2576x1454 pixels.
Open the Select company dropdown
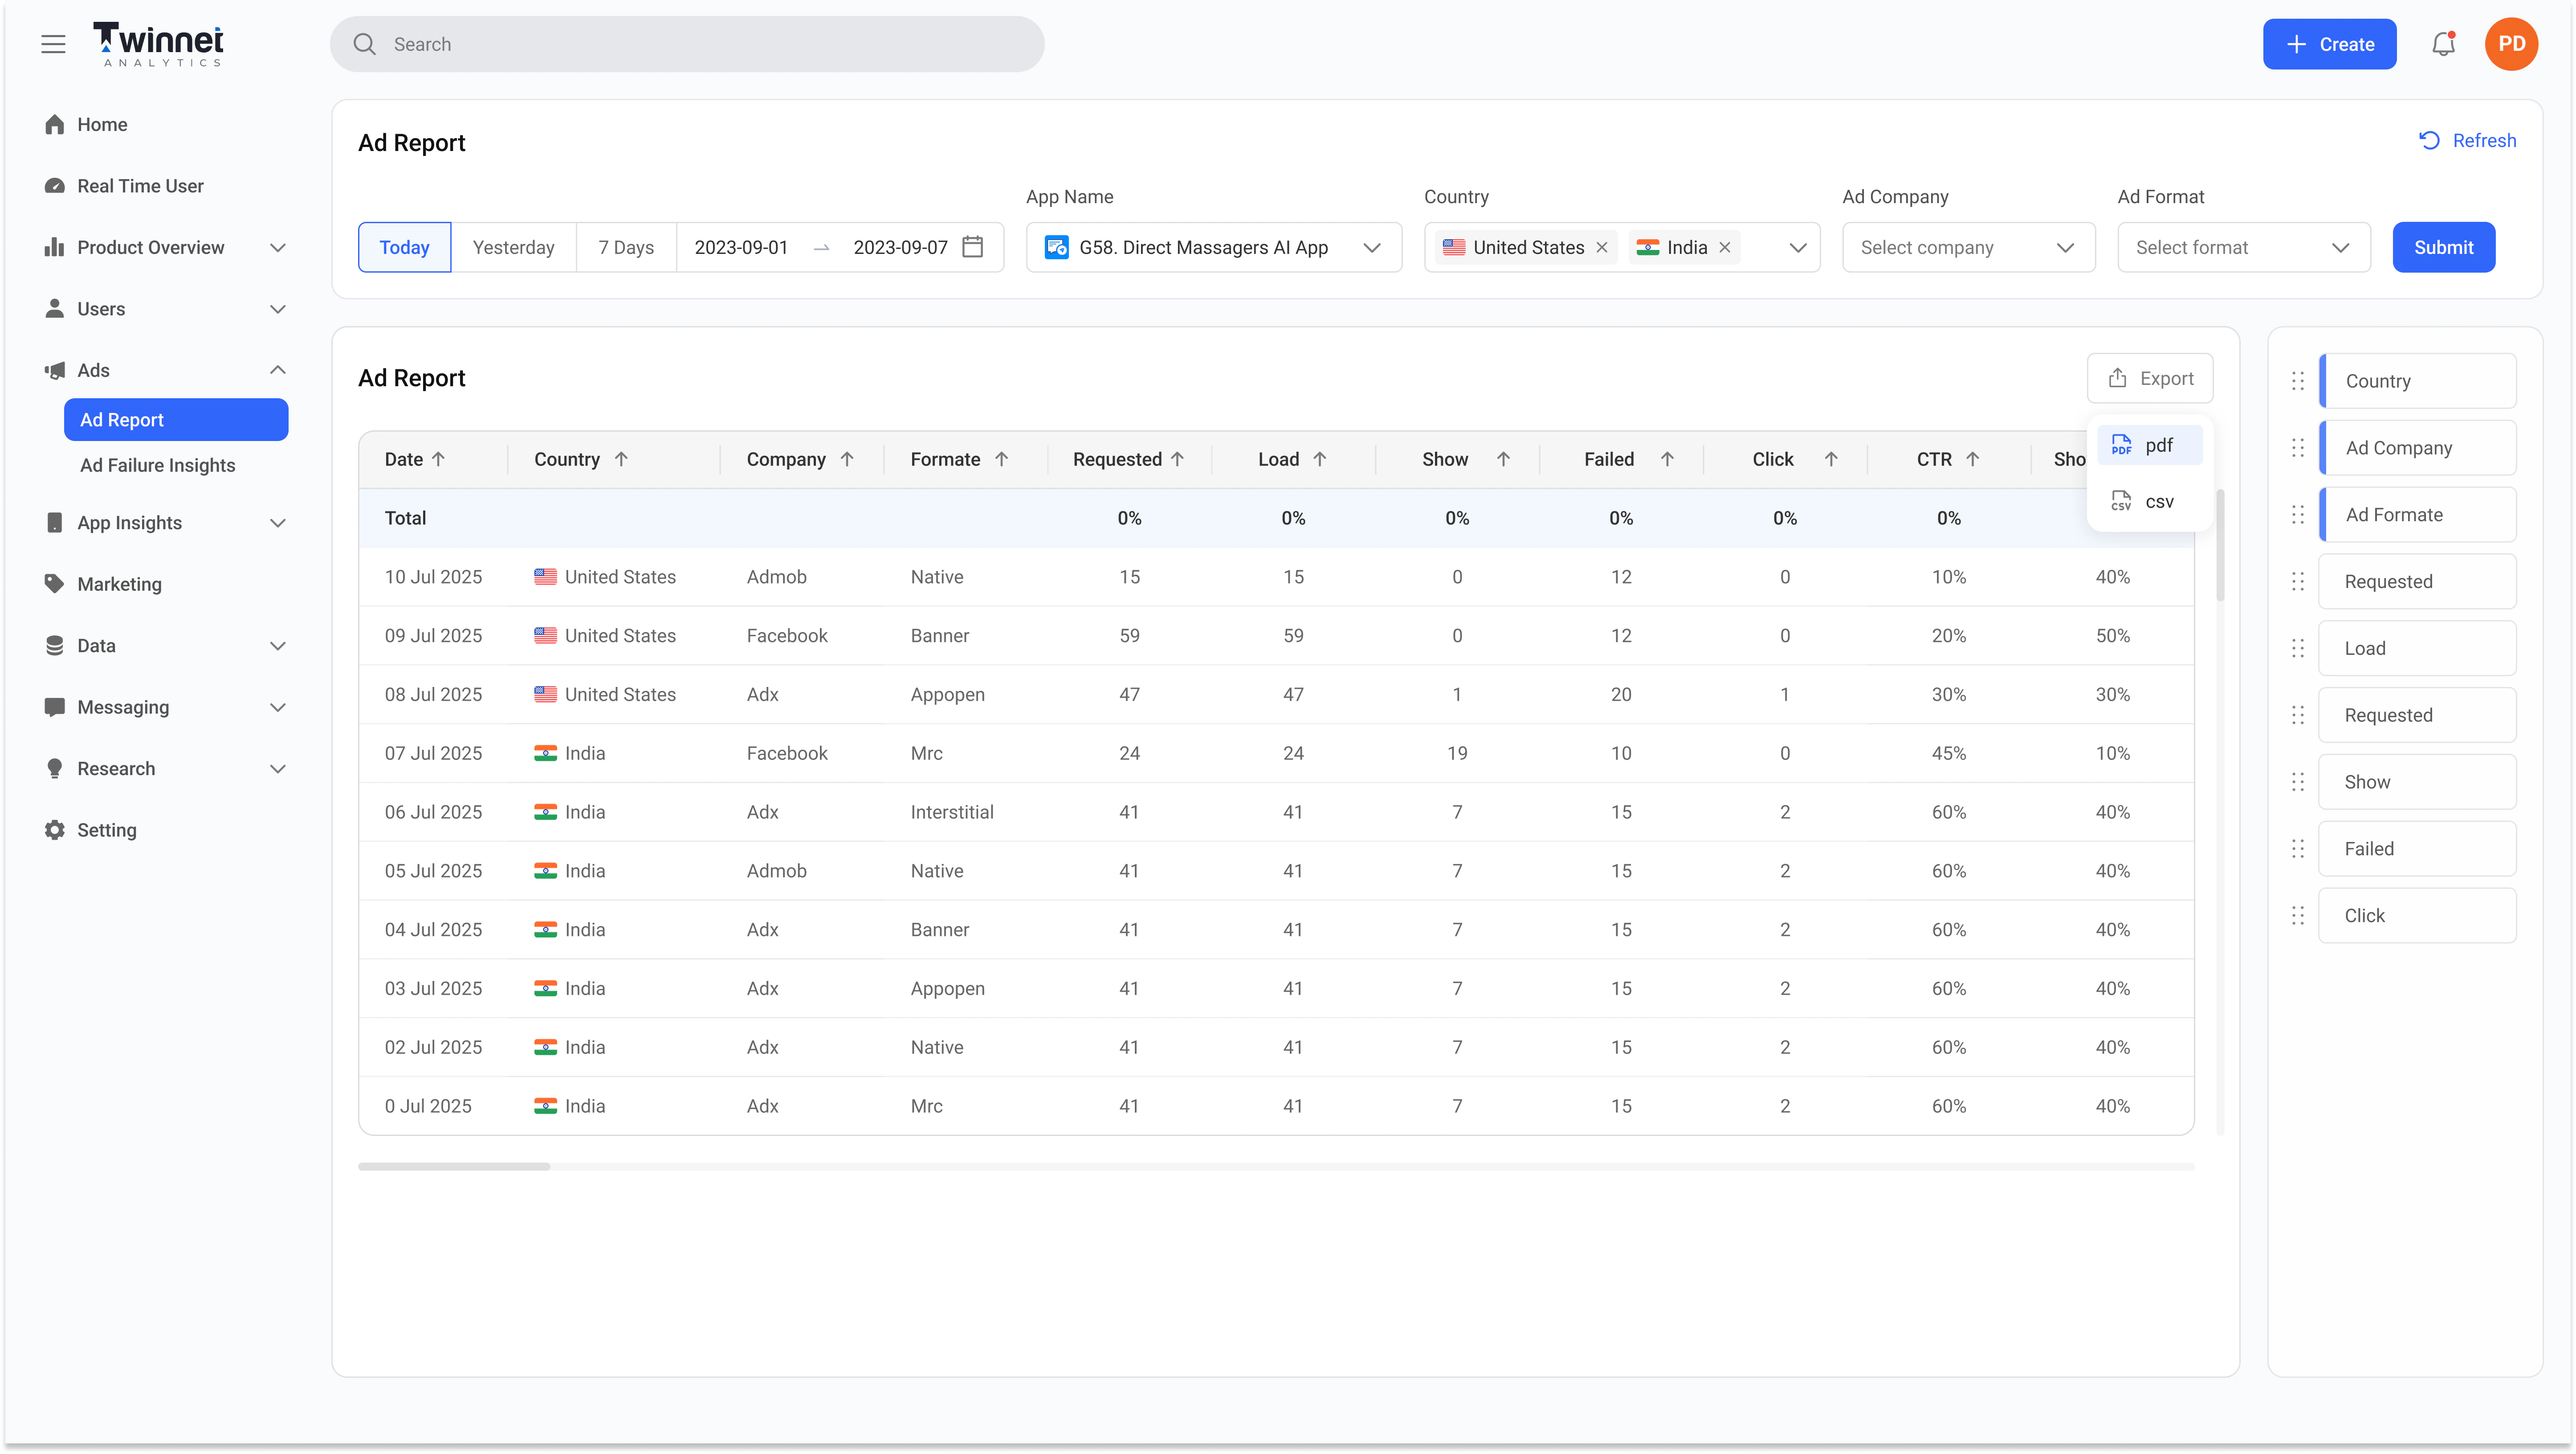tap(1968, 247)
